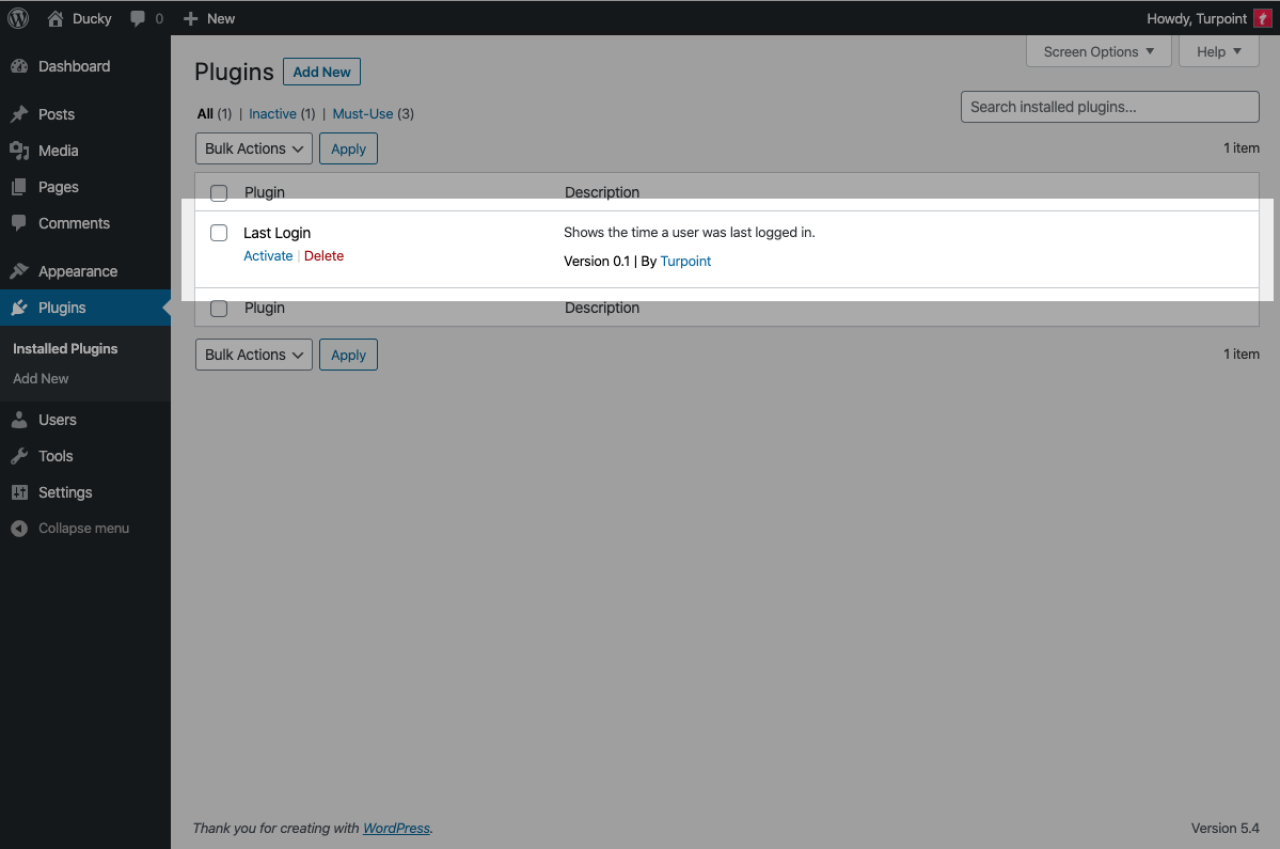
Task: Open the Tools menu label
Action: [56, 456]
